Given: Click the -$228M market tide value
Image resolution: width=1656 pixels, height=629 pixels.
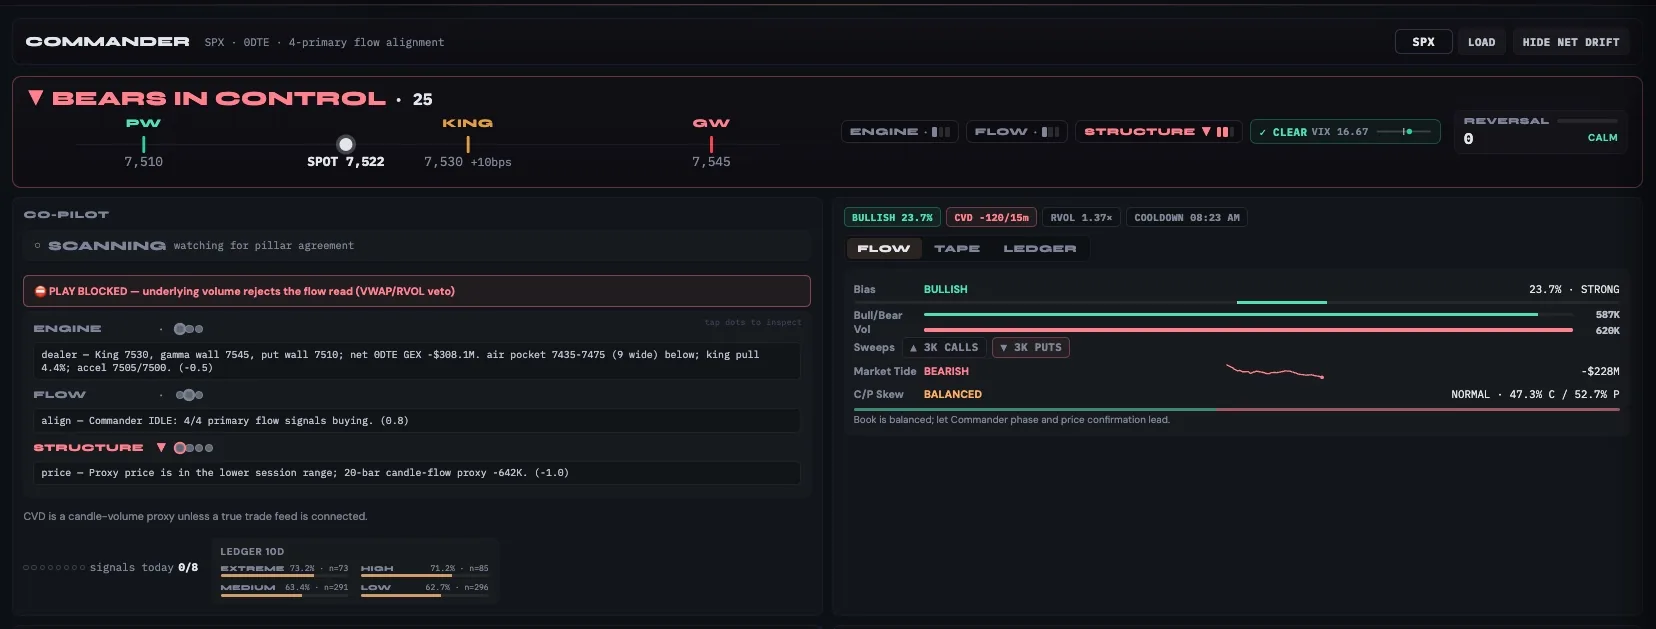Looking at the screenshot, I should point(1600,371).
